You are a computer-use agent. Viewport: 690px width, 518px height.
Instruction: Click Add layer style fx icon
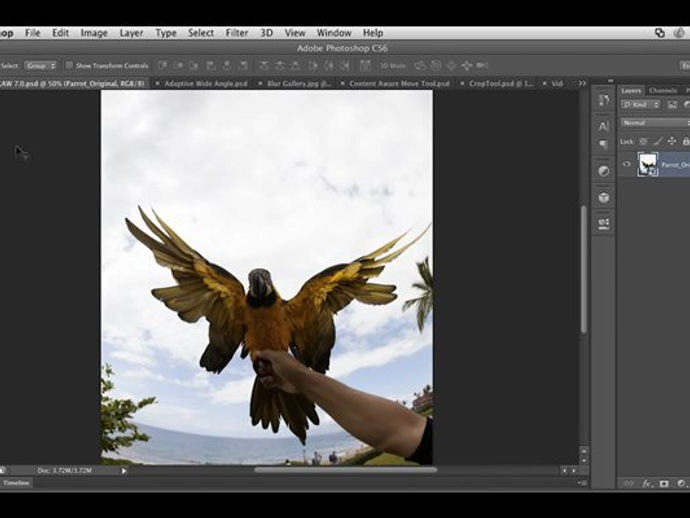point(646,483)
